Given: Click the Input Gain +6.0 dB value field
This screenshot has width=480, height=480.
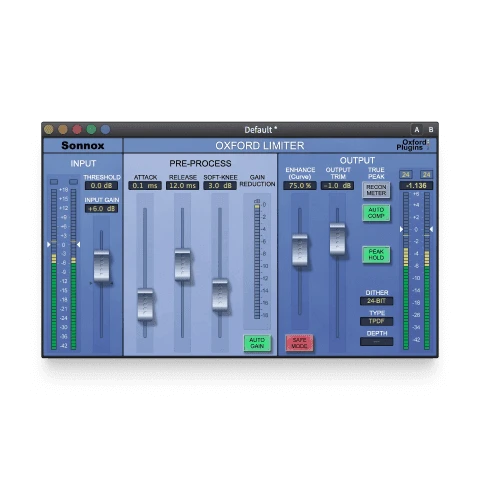Looking at the screenshot, I should pos(101,209).
